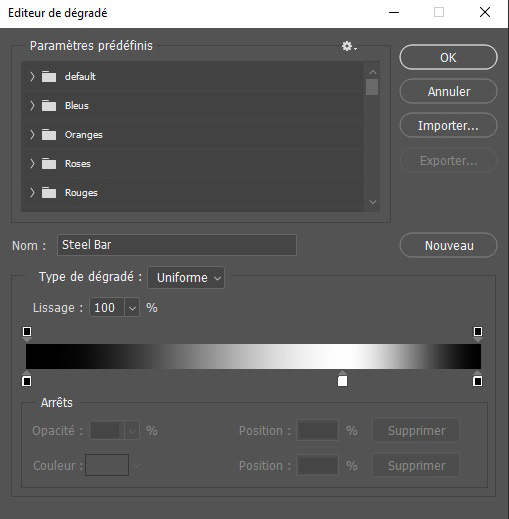This screenshot has width=509, height=519.
Task: Select the left opacity stop above gradient
Action: 27,334
